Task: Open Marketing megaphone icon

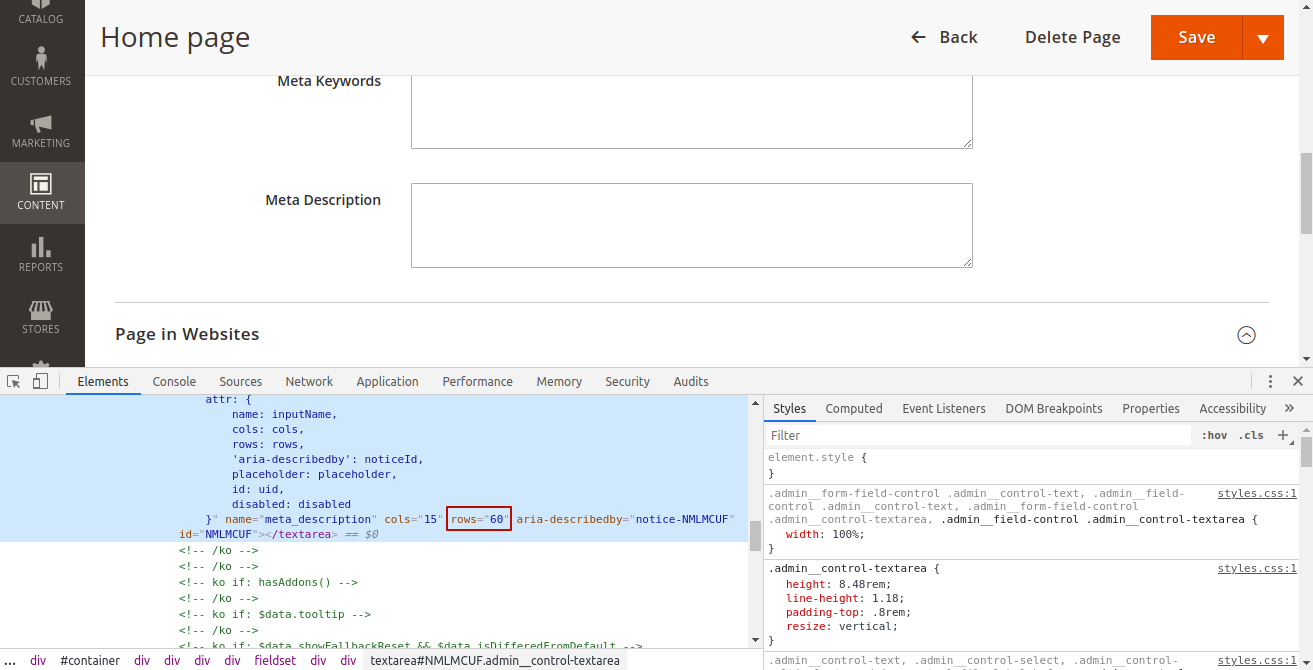Action: (41, 123)
